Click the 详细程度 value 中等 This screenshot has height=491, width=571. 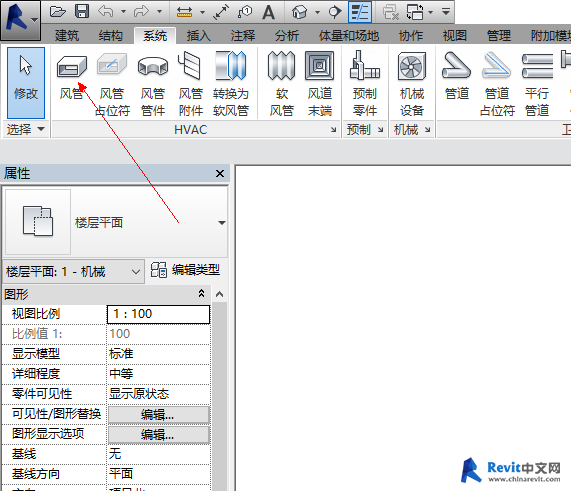click(x=158, y=374)
